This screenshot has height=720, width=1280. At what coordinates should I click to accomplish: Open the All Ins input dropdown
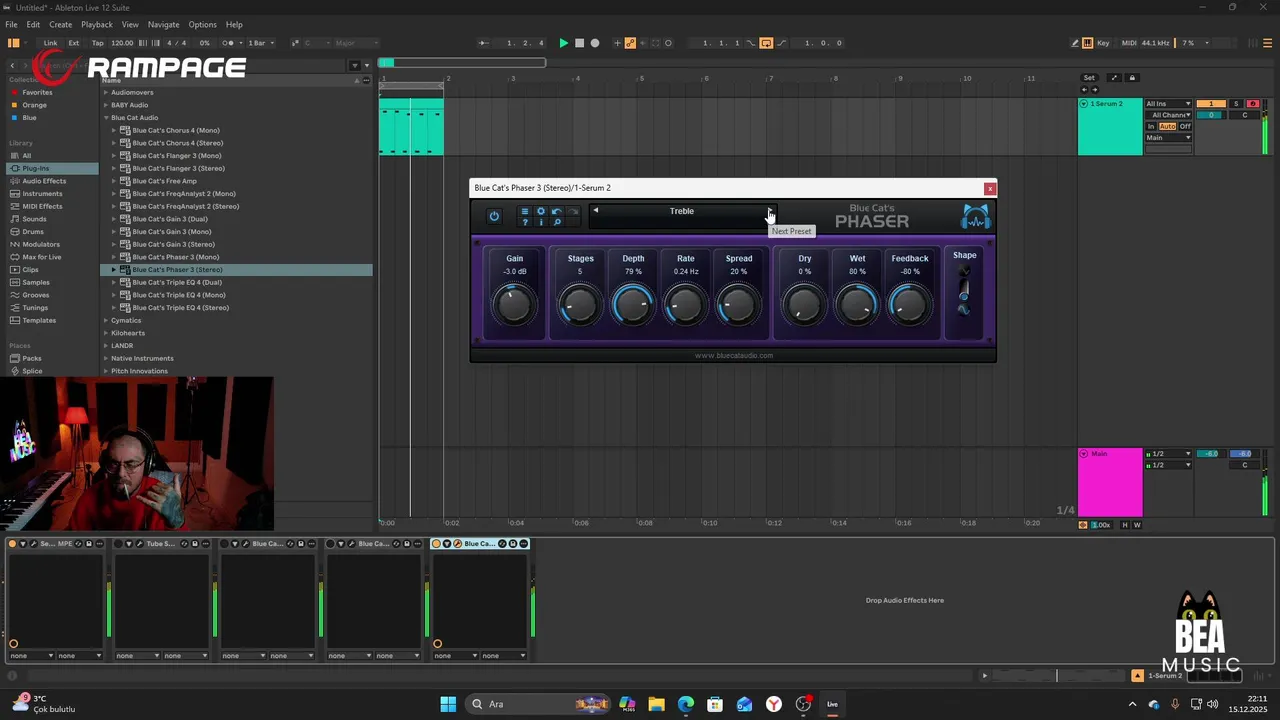[1168, 104]
